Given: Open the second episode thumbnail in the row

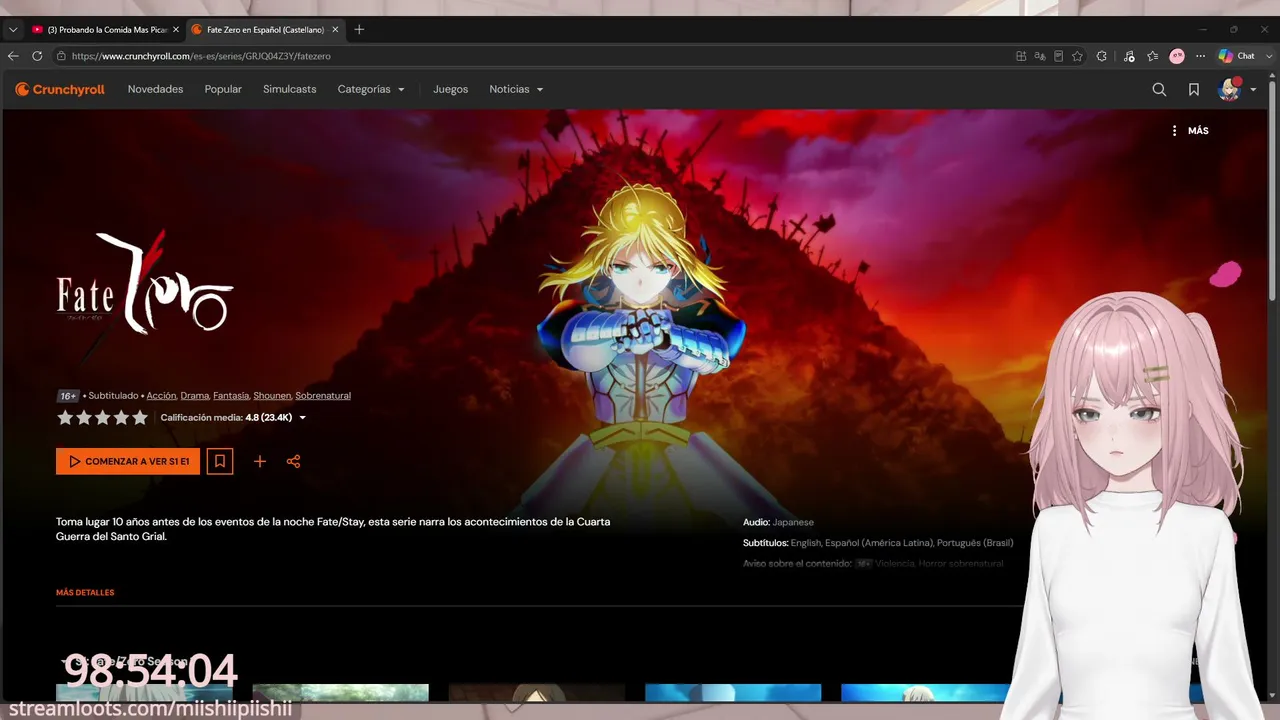Looking at the screenshot, I should pos(340,692).
